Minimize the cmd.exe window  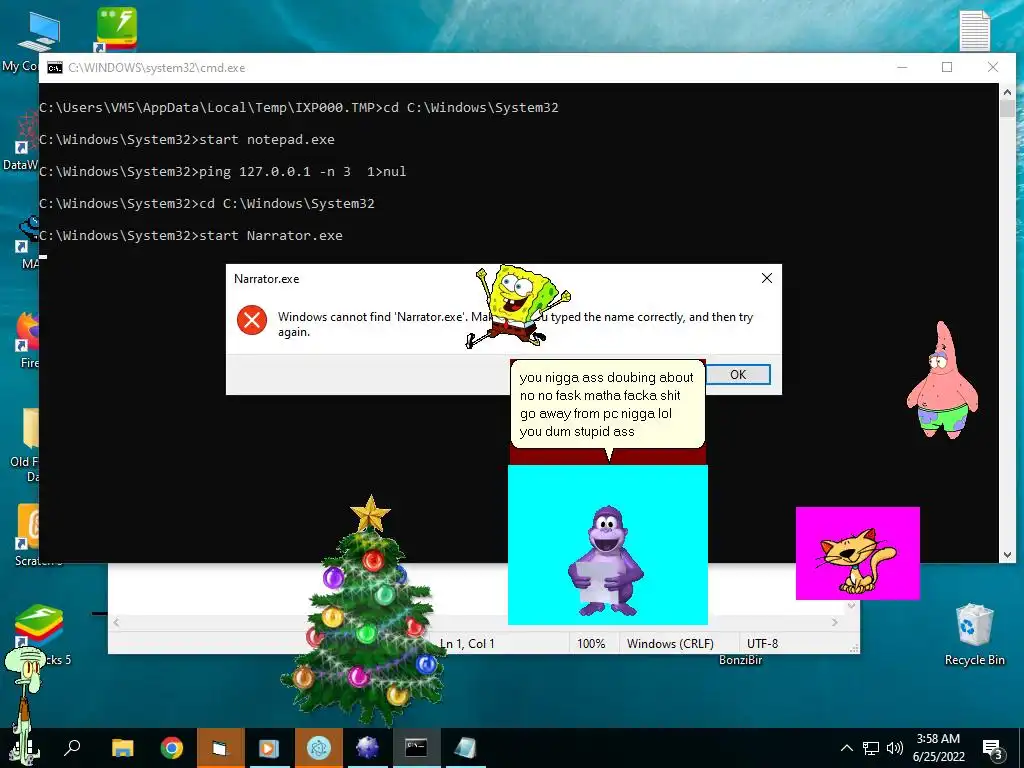(903, 67)
